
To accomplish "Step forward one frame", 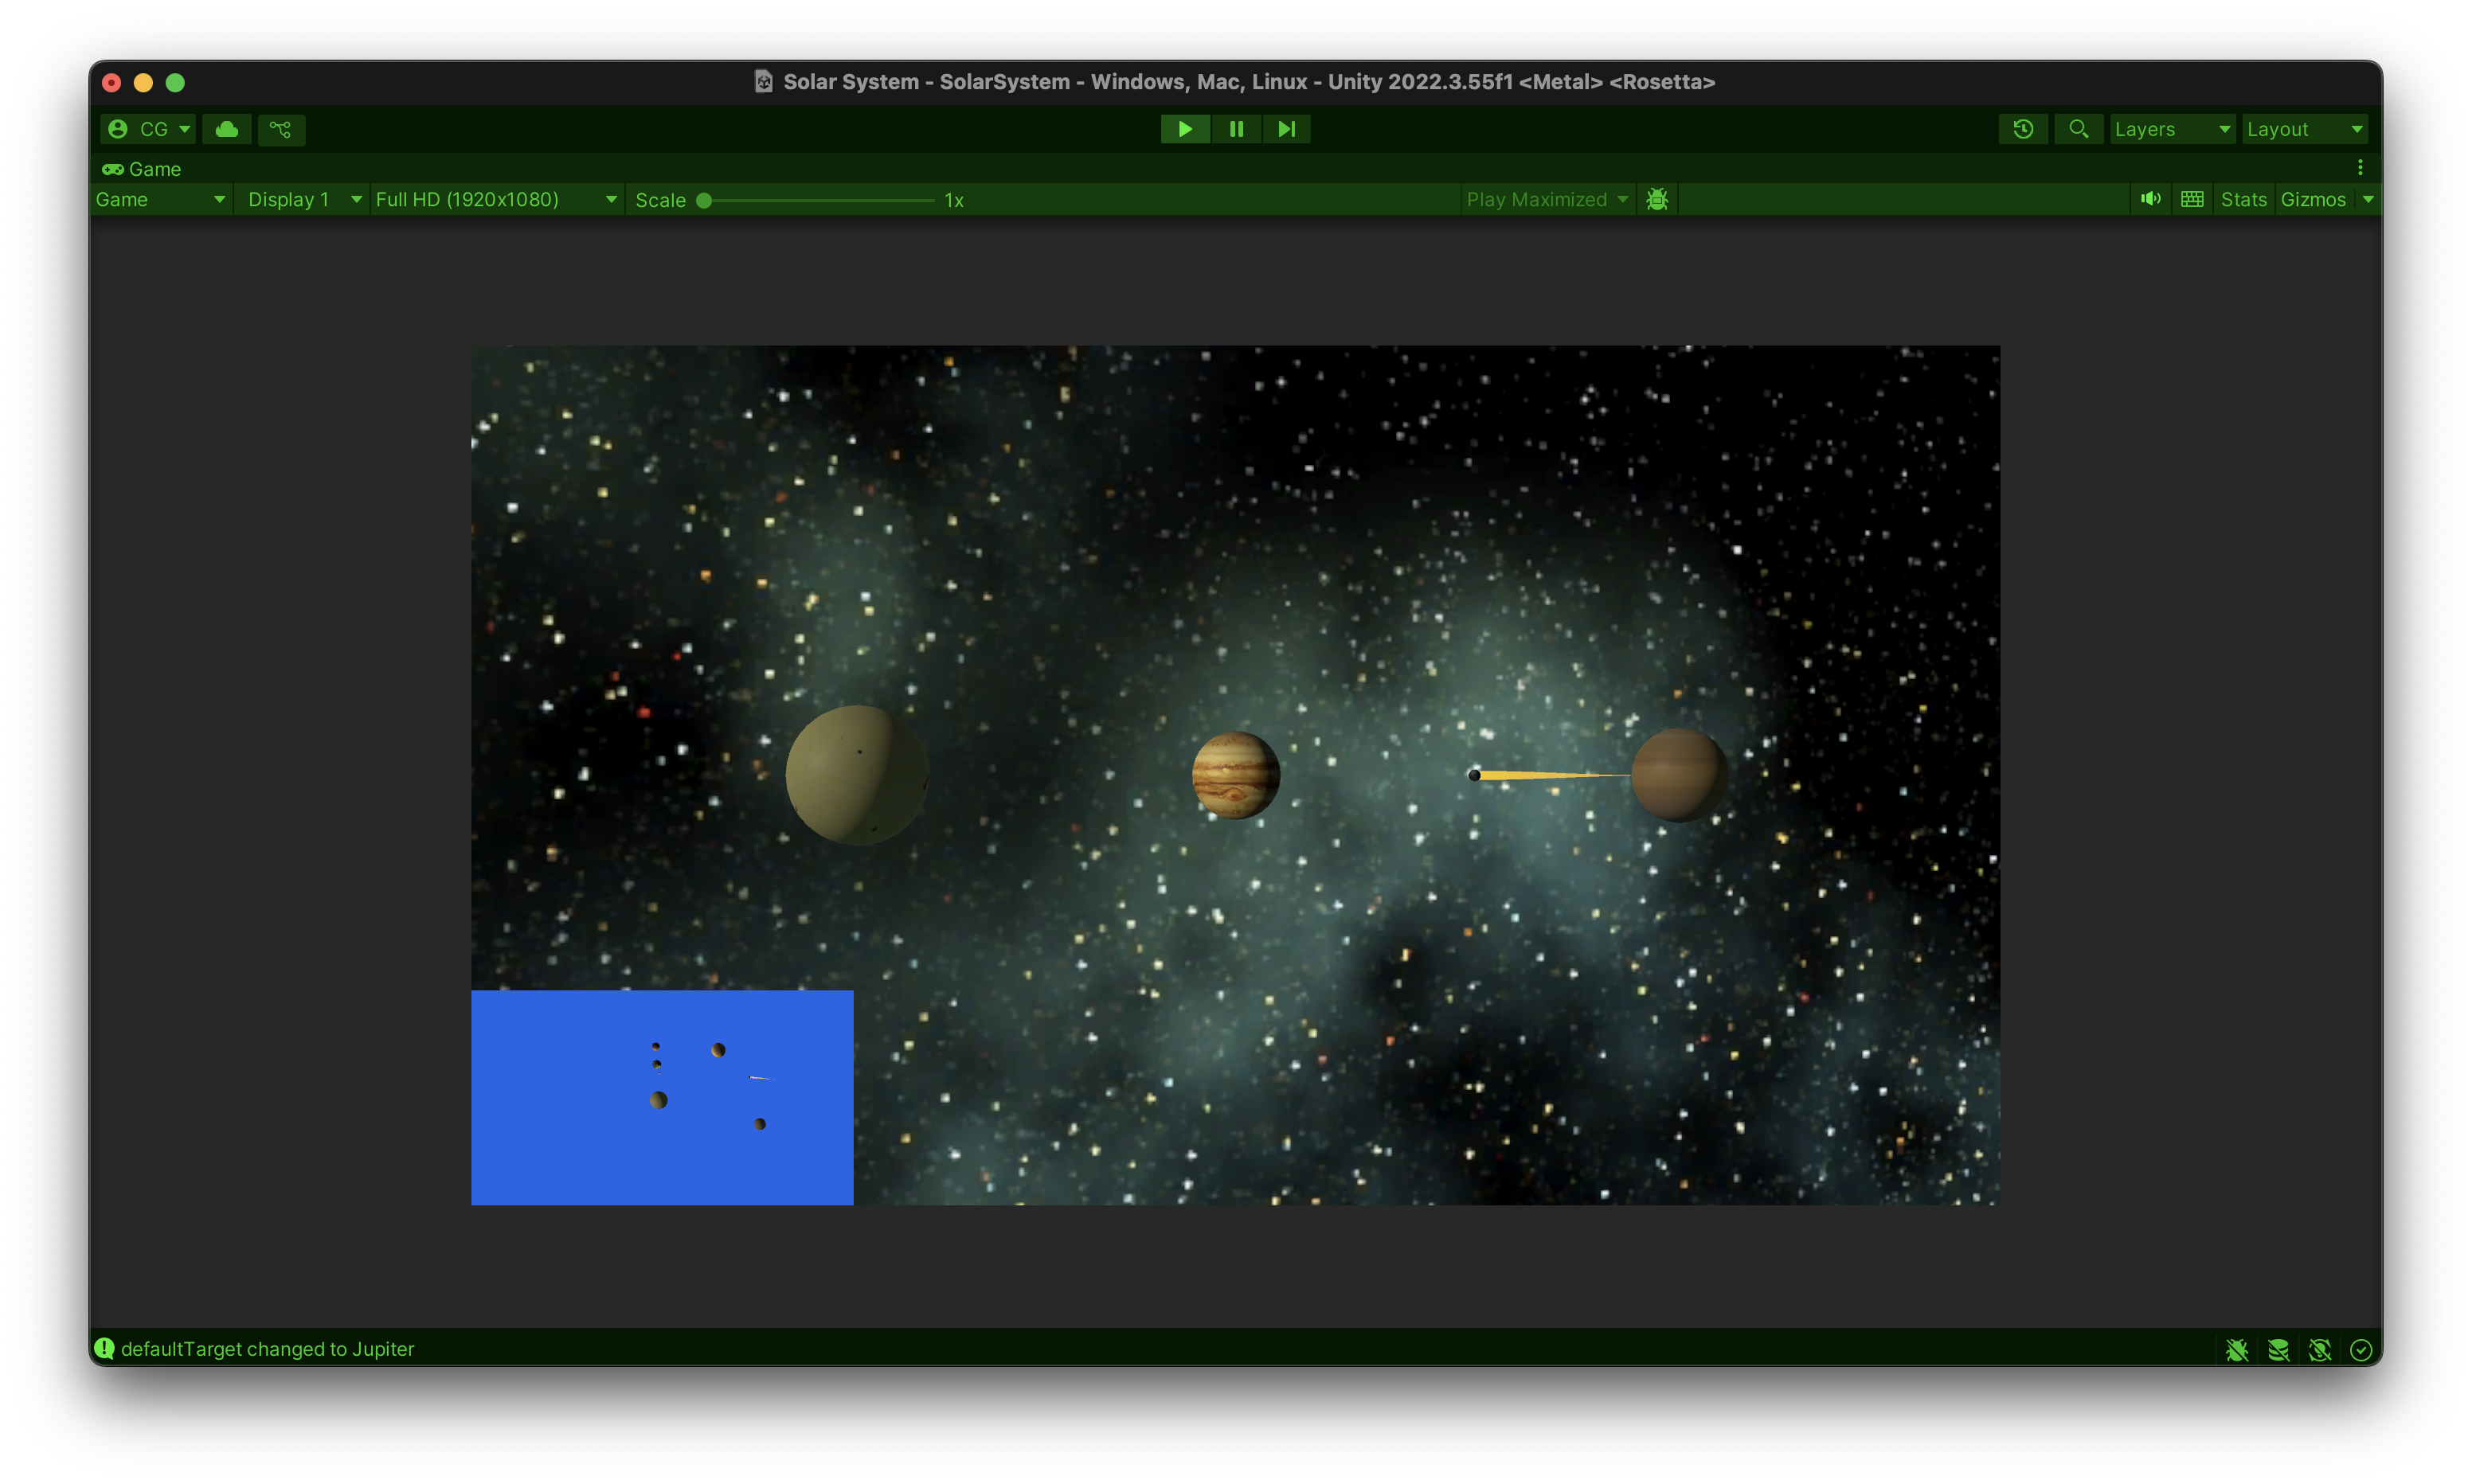I will click(x=1286, y=129).
